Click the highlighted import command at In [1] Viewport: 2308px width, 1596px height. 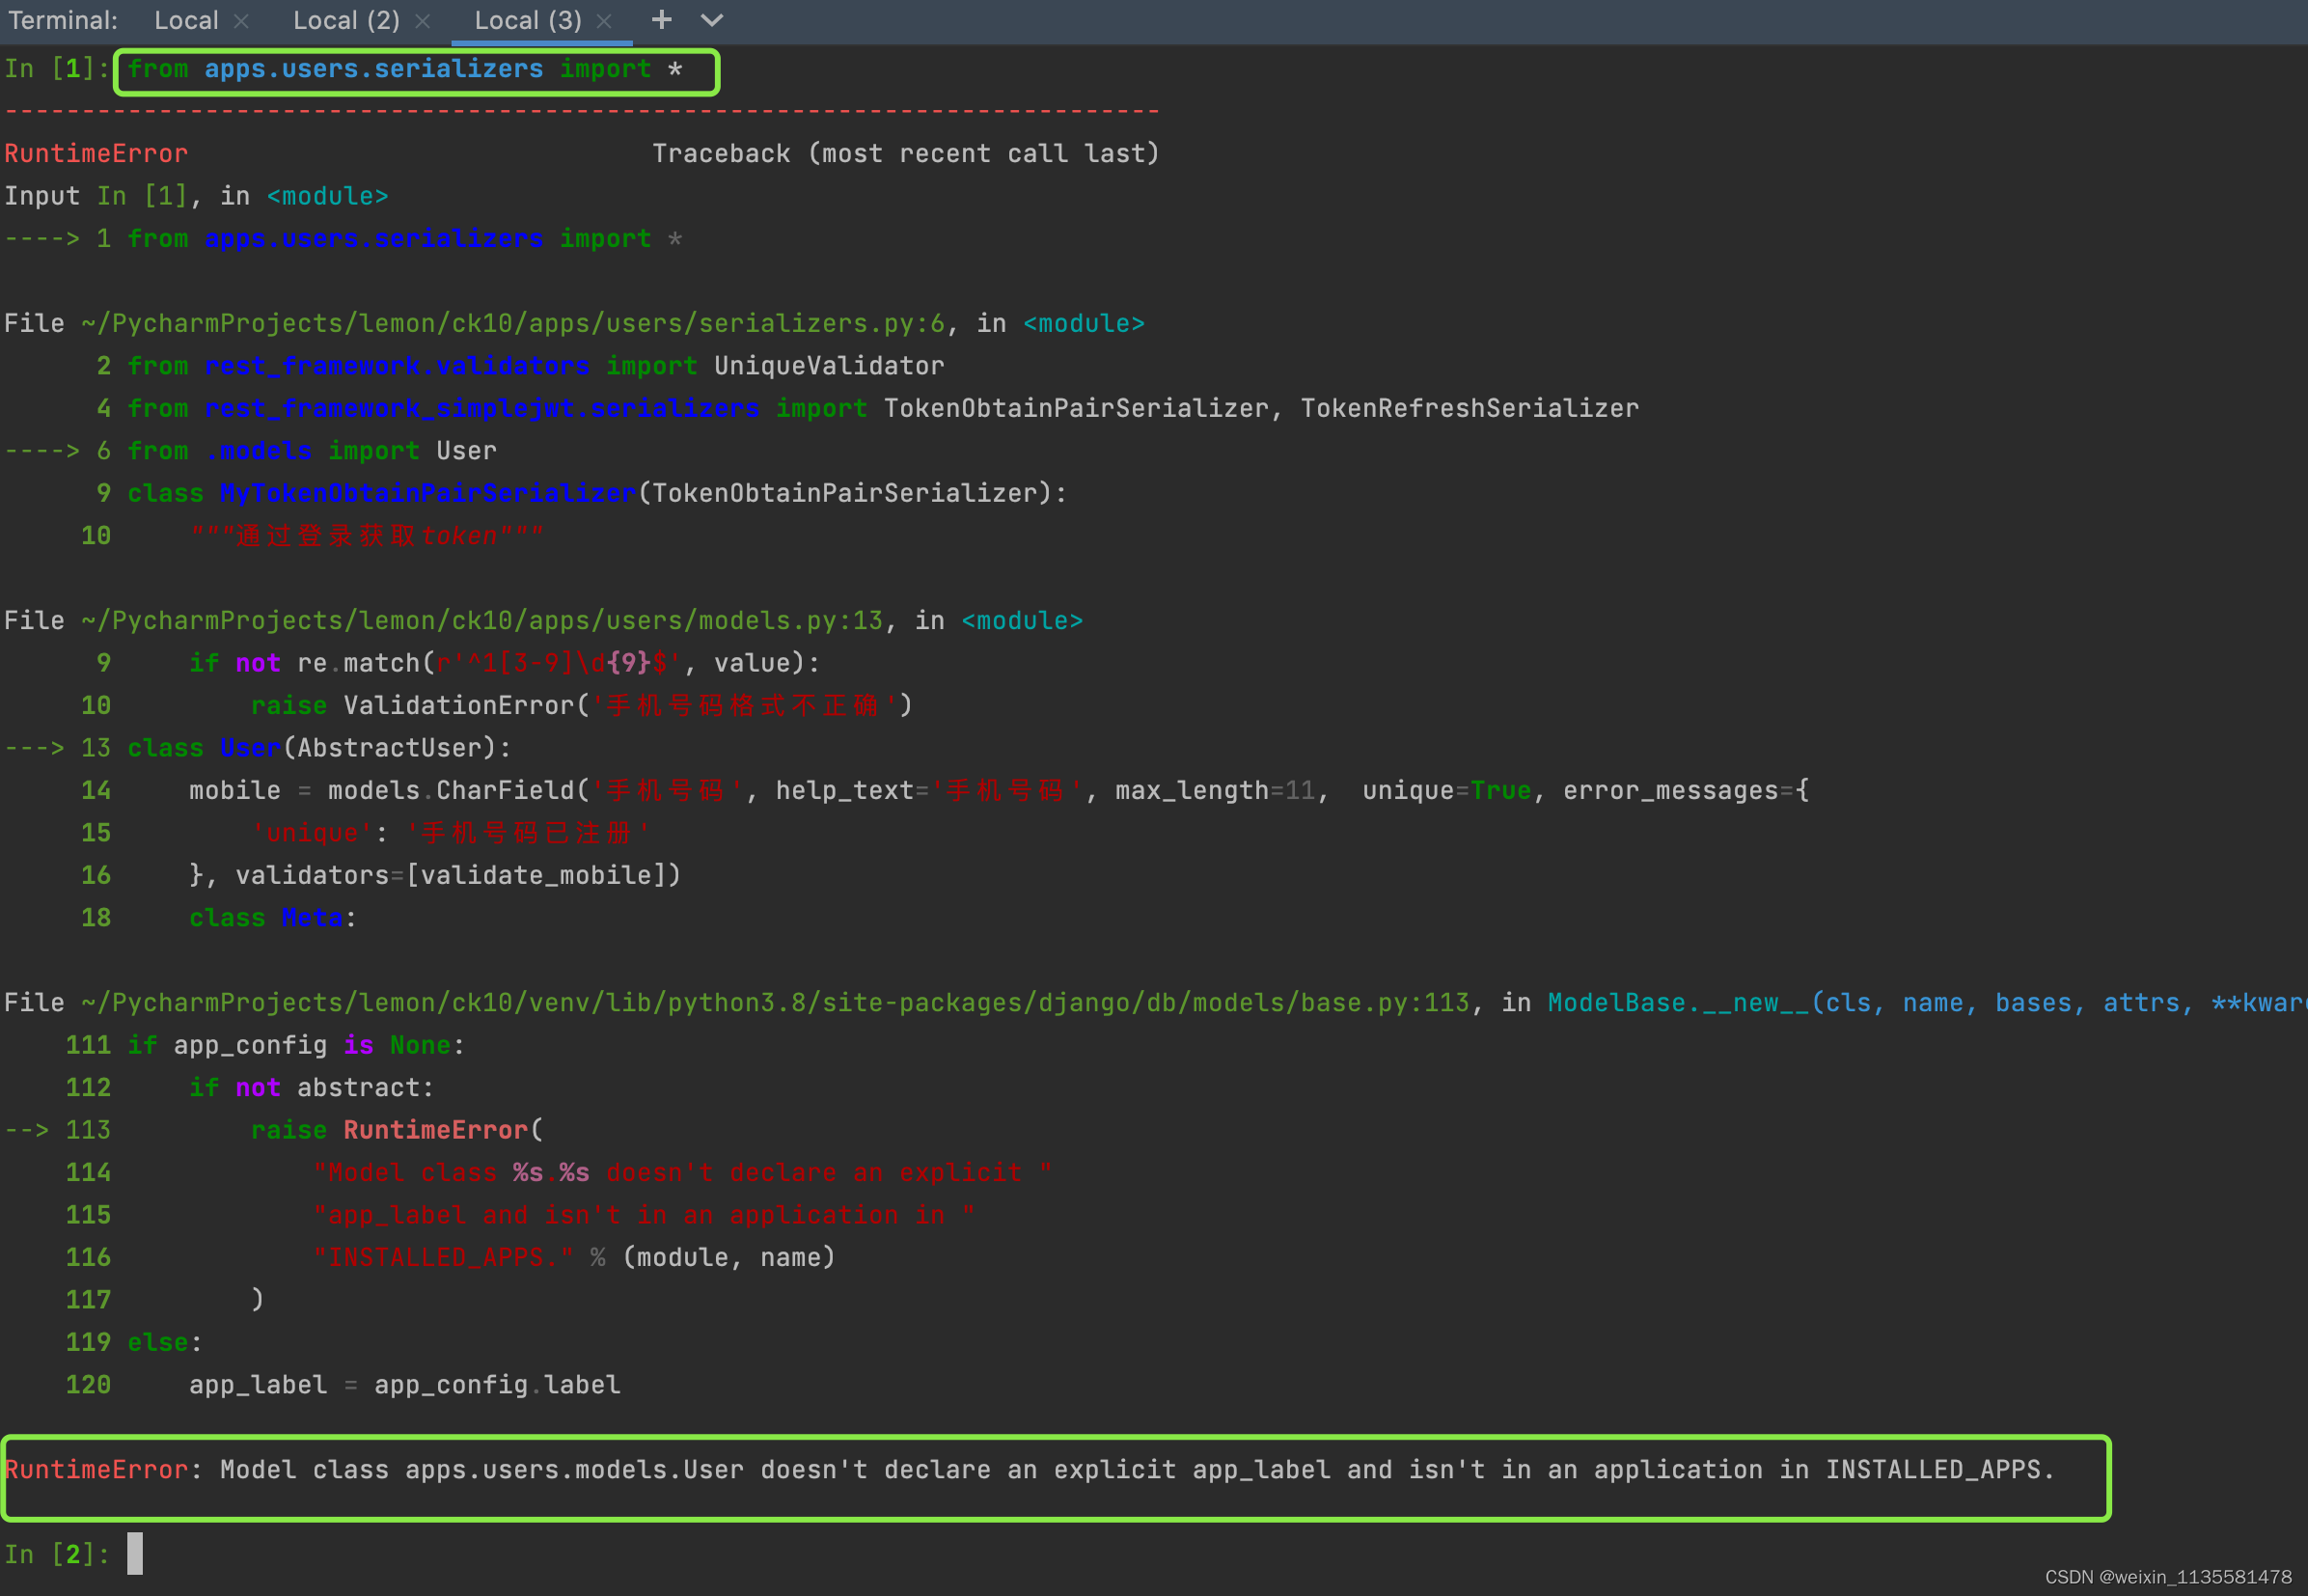click(405, 69)
